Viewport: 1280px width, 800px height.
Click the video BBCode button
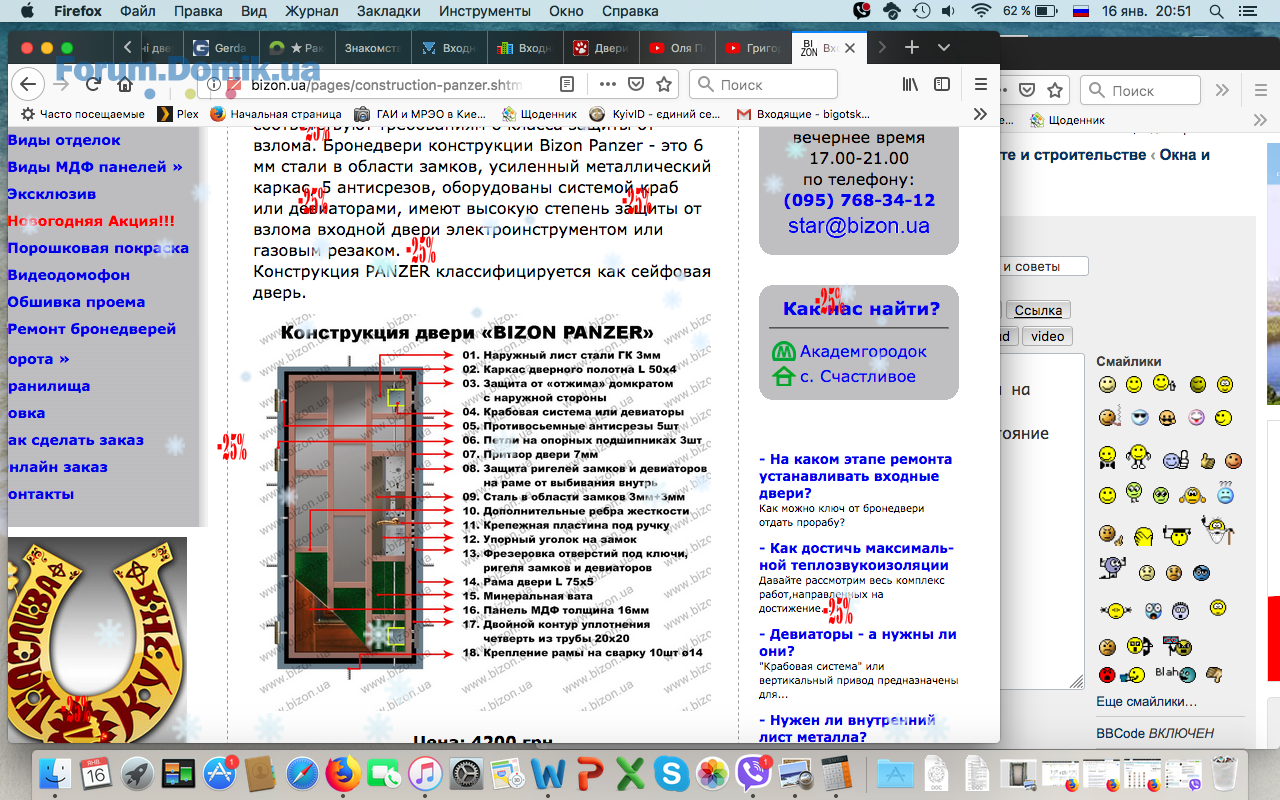pos(1047,336)
